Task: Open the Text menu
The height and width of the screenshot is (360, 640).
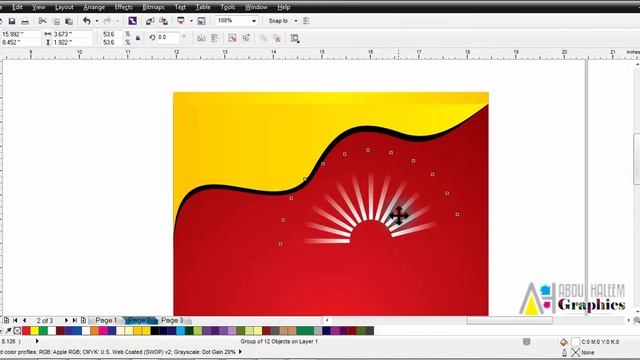Action: click(x=180, y=7)
